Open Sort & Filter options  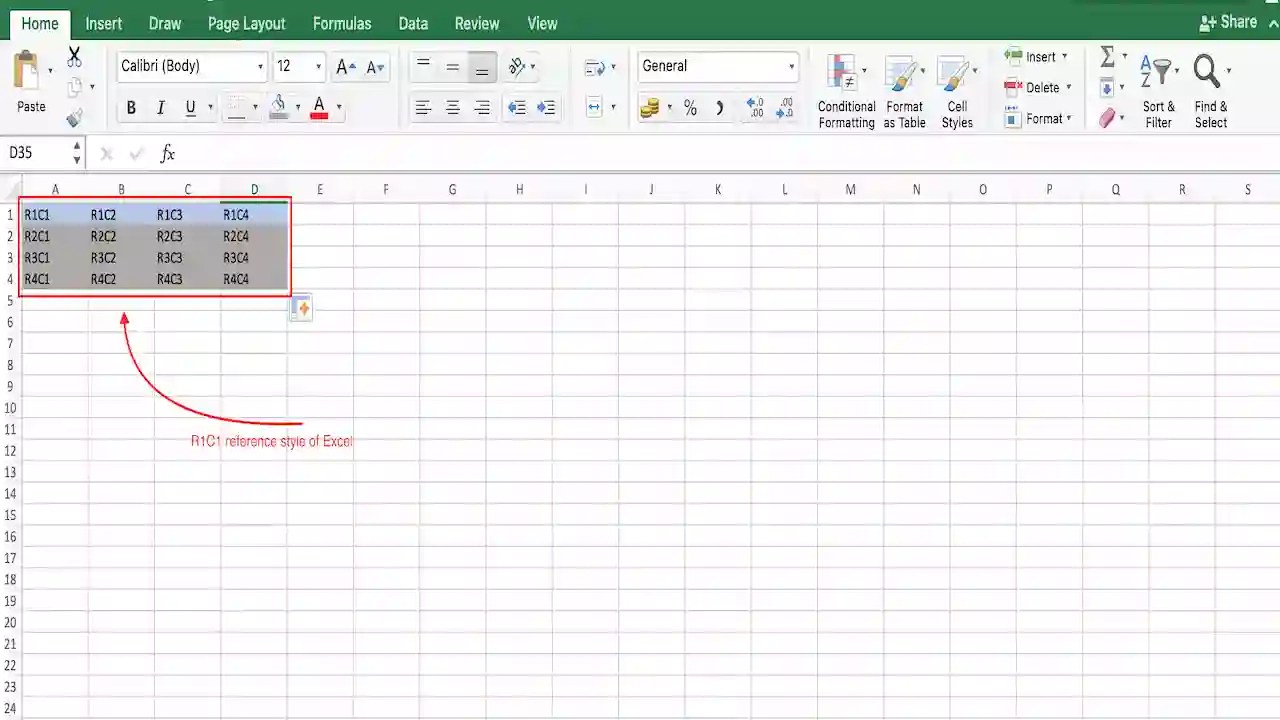tap(1157, 90)
